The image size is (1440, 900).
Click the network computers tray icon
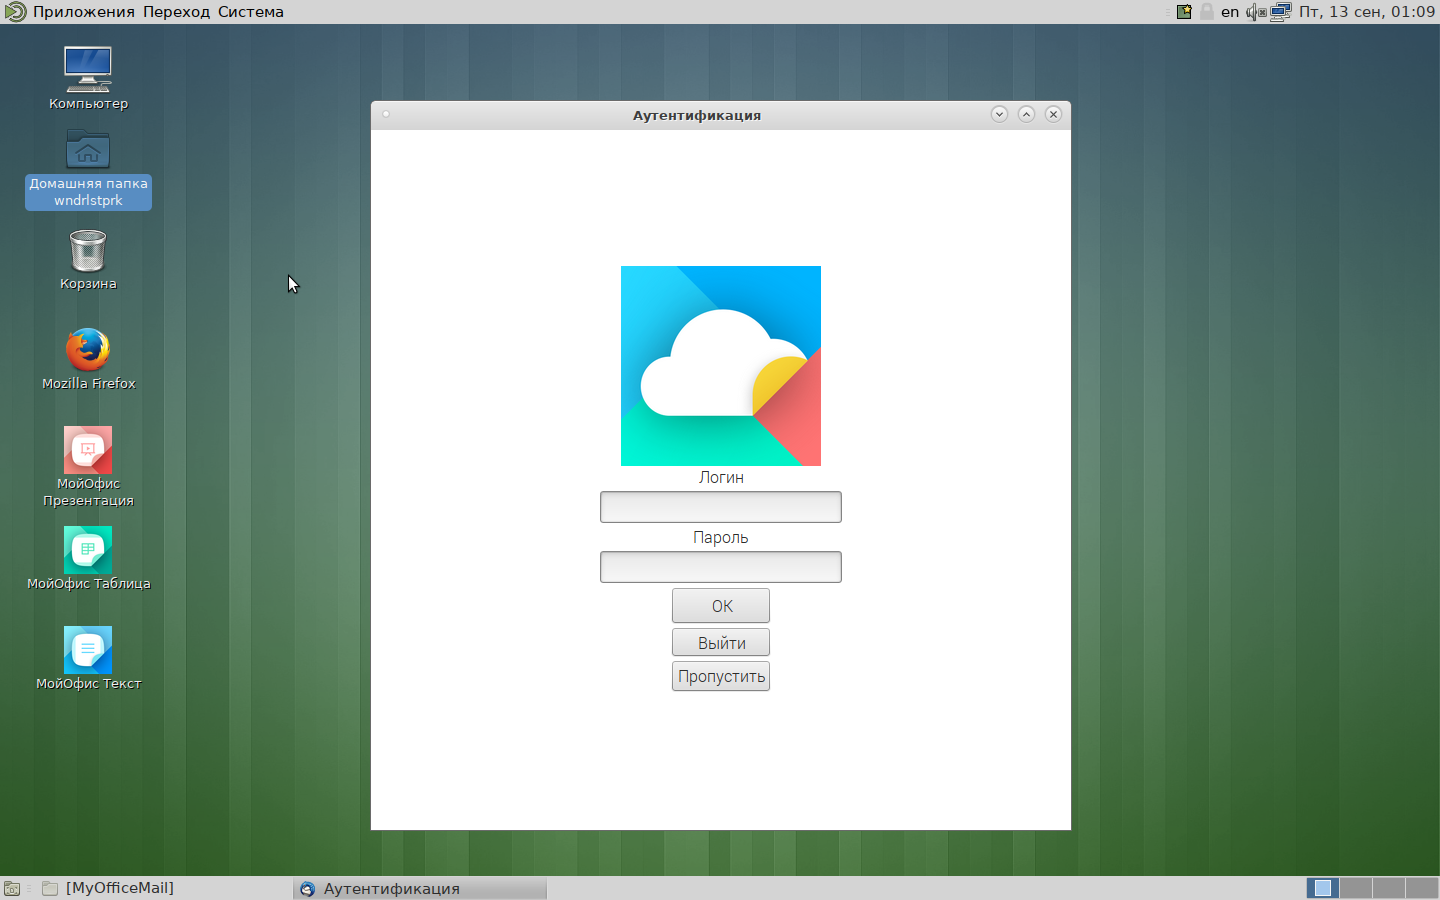pos(1281,12)
